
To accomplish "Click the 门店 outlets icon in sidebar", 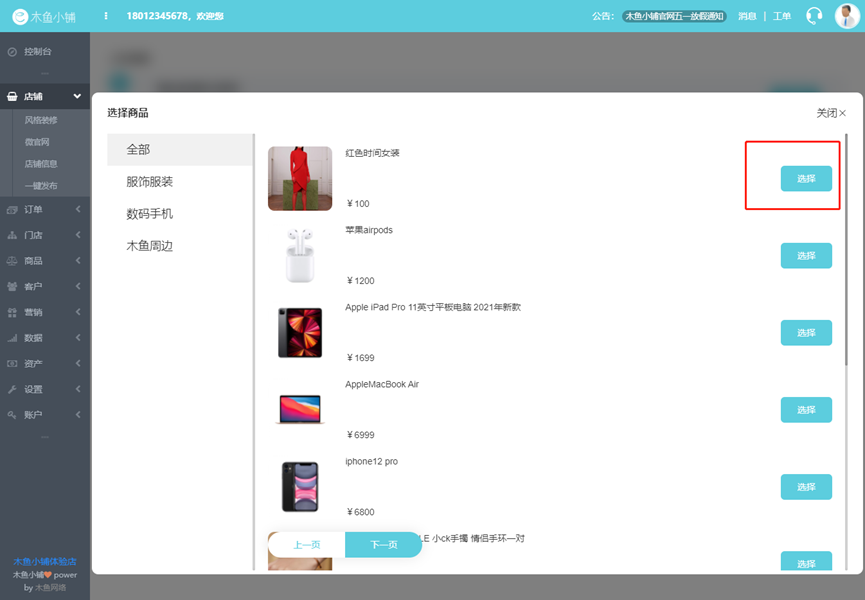I will [12, 235].
